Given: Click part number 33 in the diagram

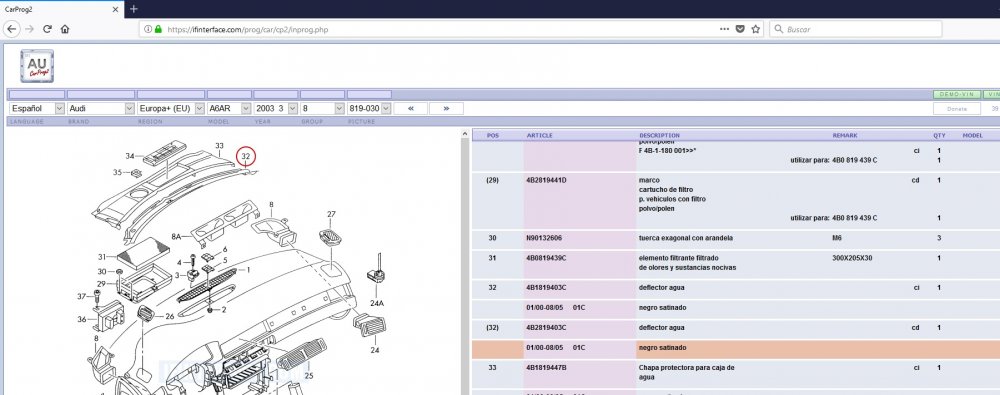Looking at the screenshot, I should [x=219, y=146].
